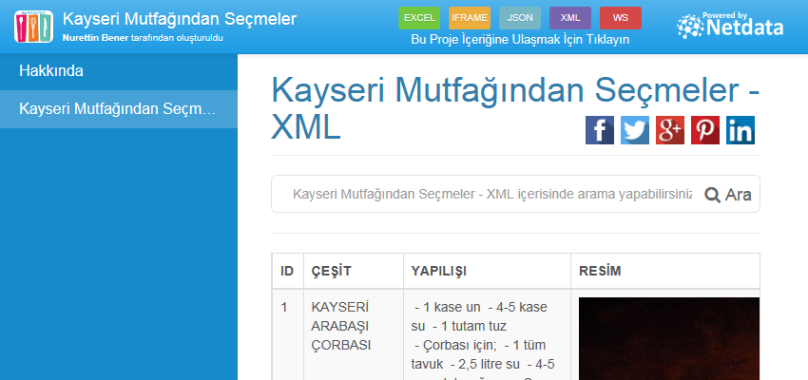The width and height of the screenshot is (808, 380).
Task: Click the purple XML button
Action: 570,18
